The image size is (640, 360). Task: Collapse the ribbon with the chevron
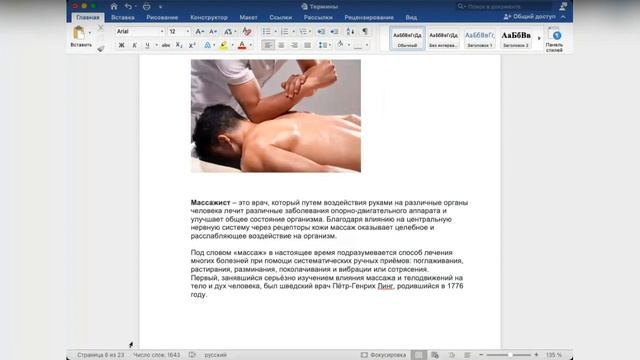tap(563, 17)
